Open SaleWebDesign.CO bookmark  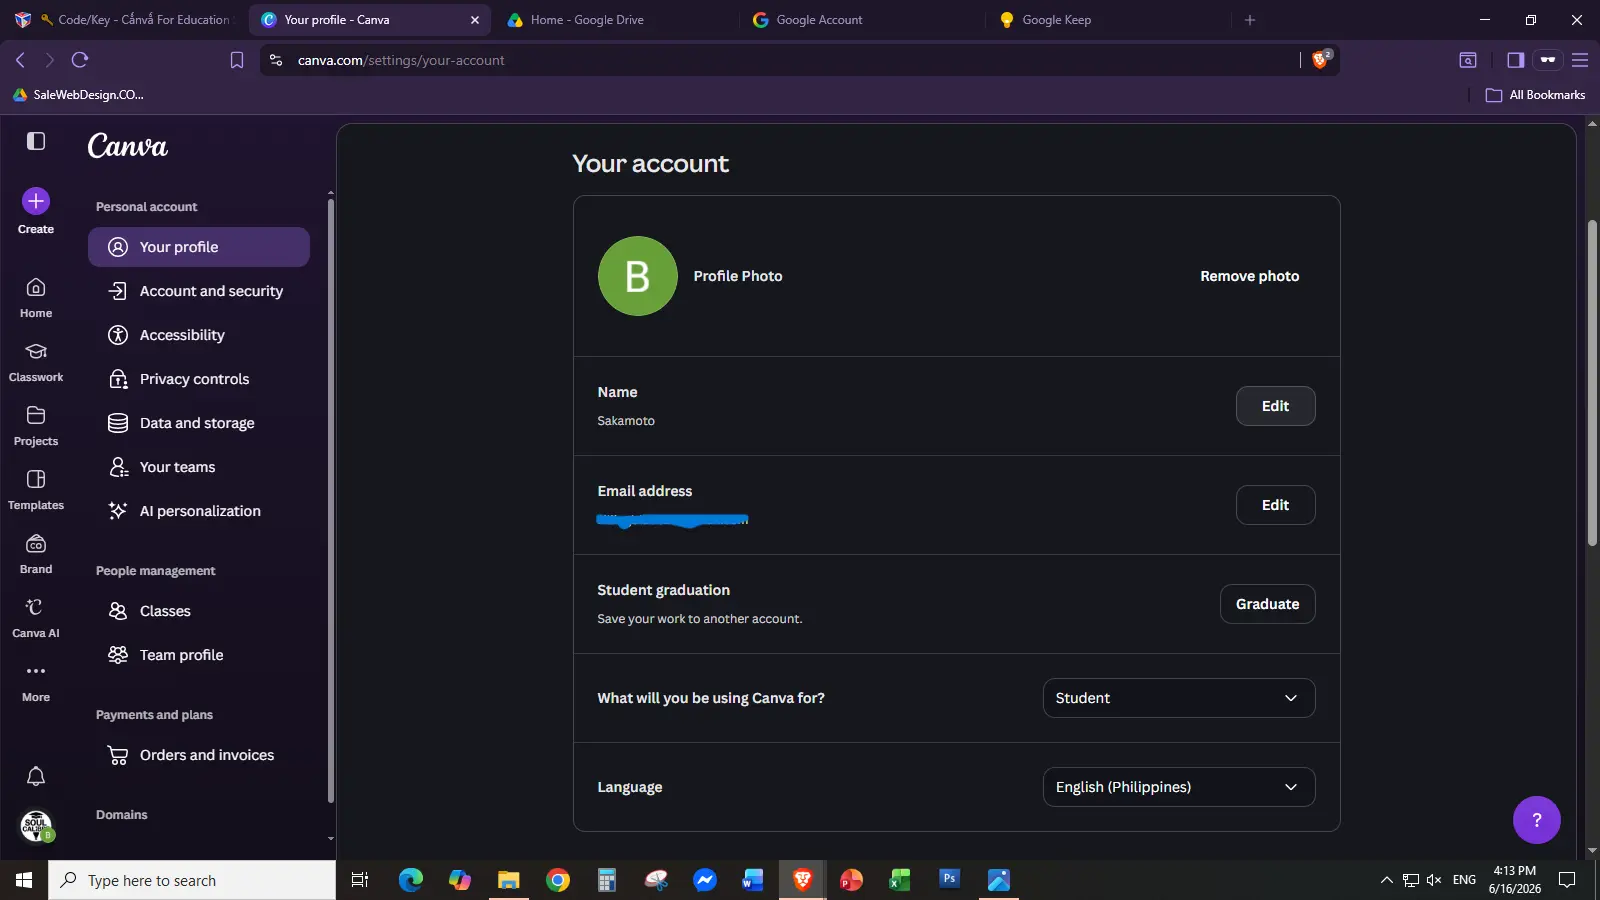click(x=78, y=95)
